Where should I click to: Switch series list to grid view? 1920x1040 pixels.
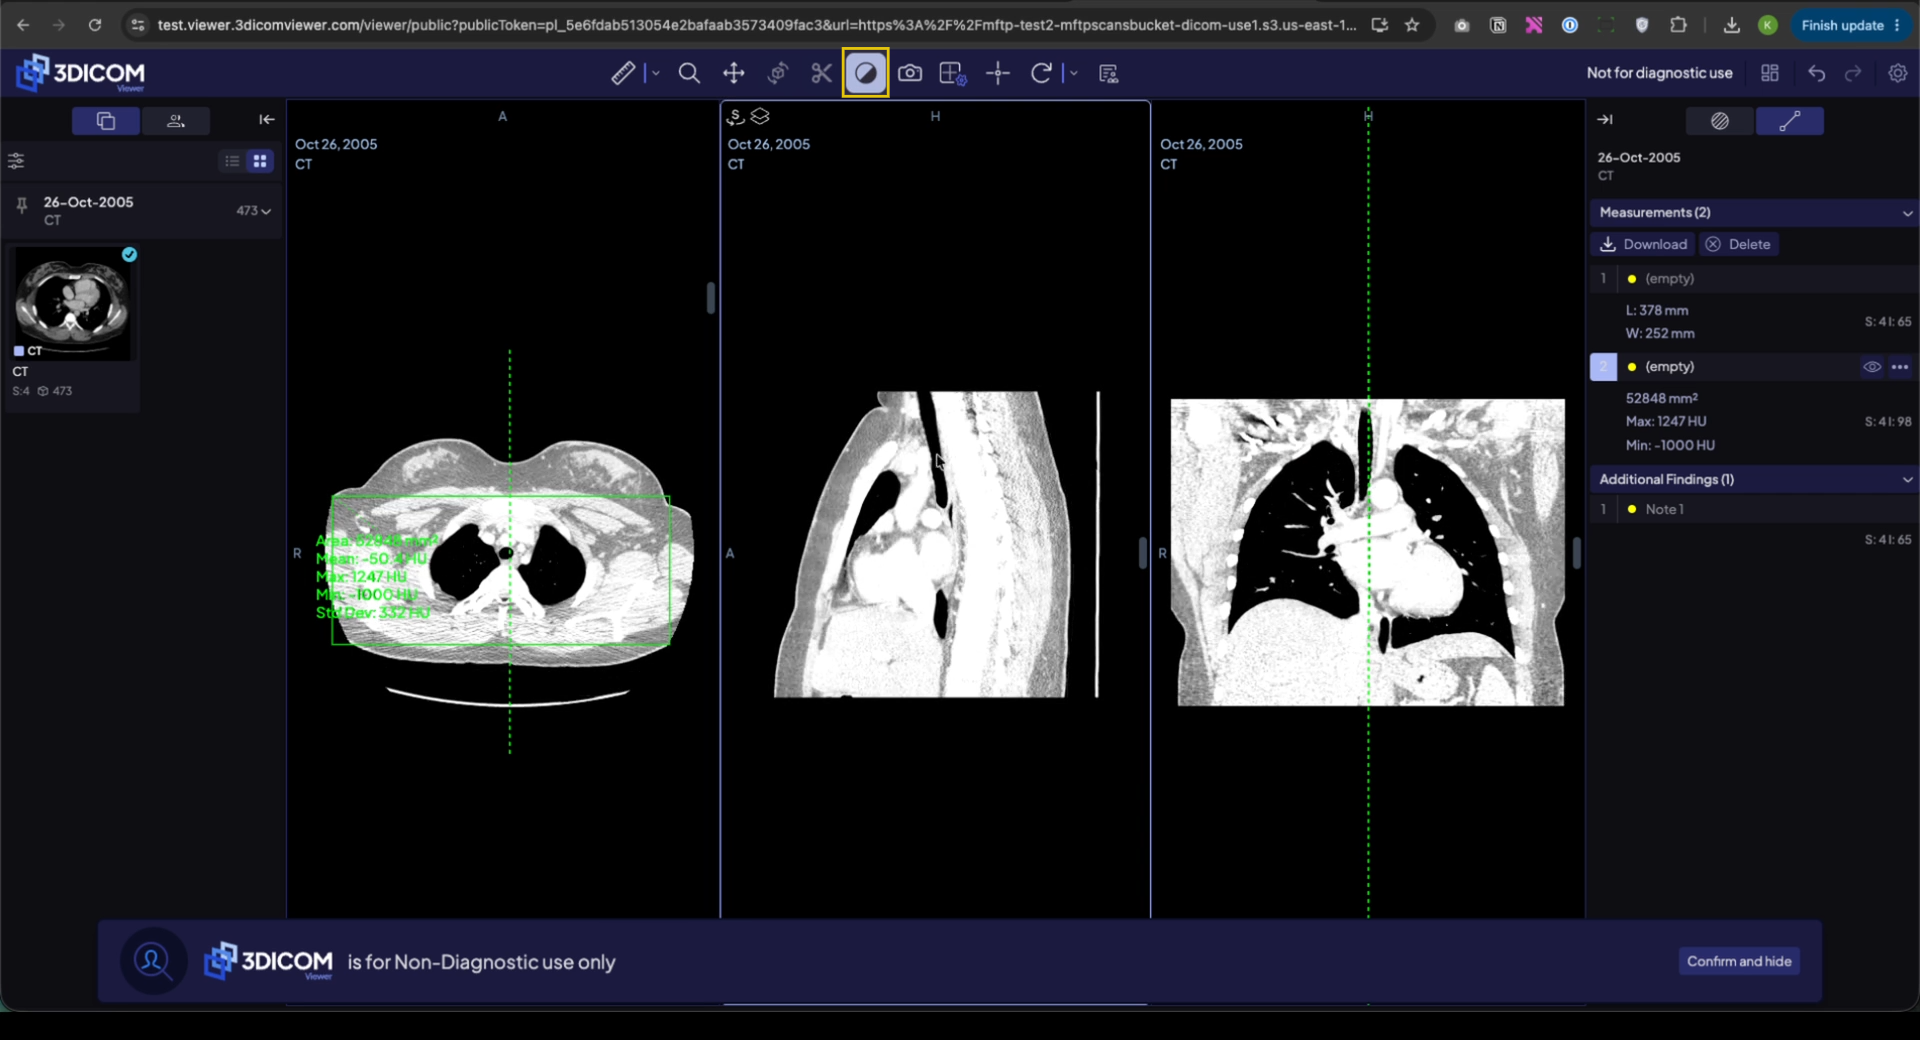[260, 161]
